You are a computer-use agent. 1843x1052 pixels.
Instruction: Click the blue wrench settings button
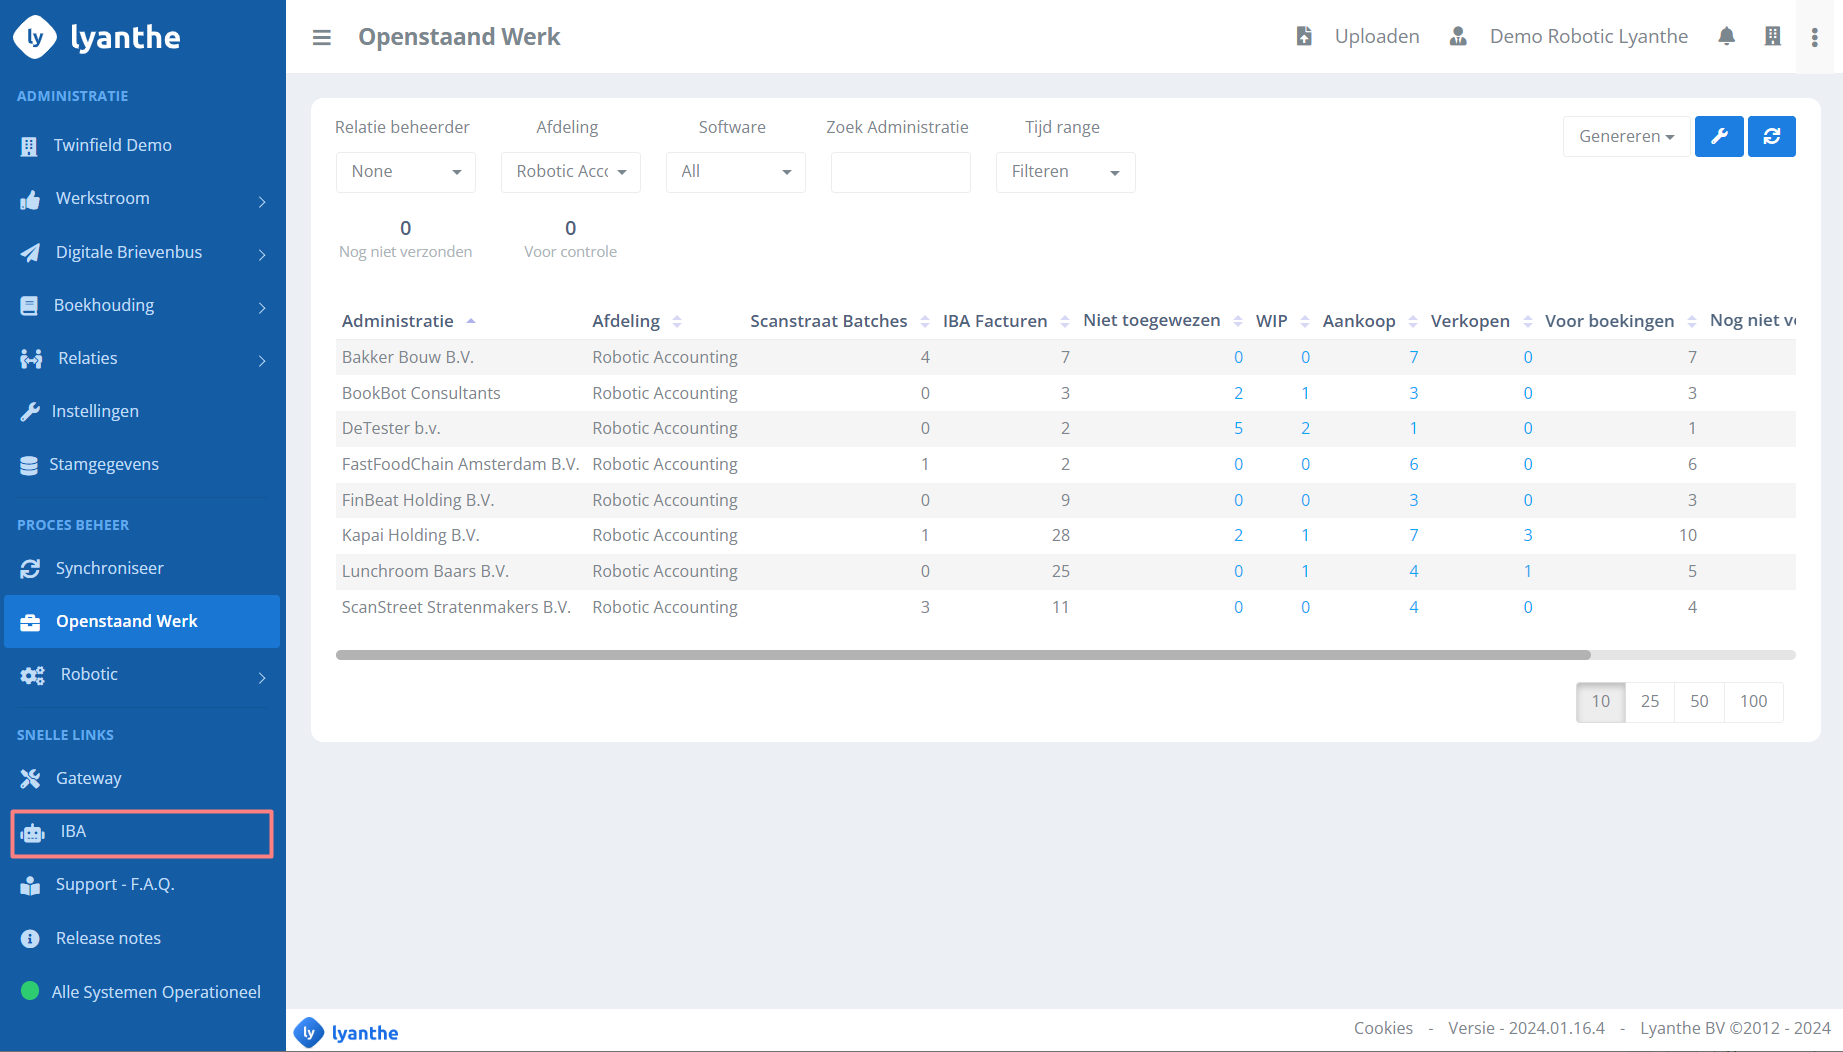[x=1719, y=136]
